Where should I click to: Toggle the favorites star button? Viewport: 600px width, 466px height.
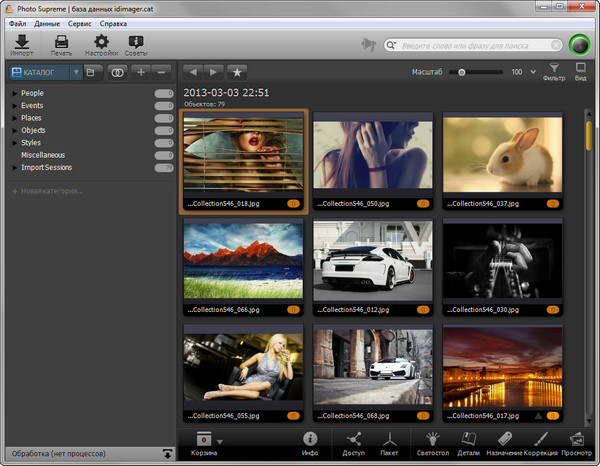coord(237,72)
